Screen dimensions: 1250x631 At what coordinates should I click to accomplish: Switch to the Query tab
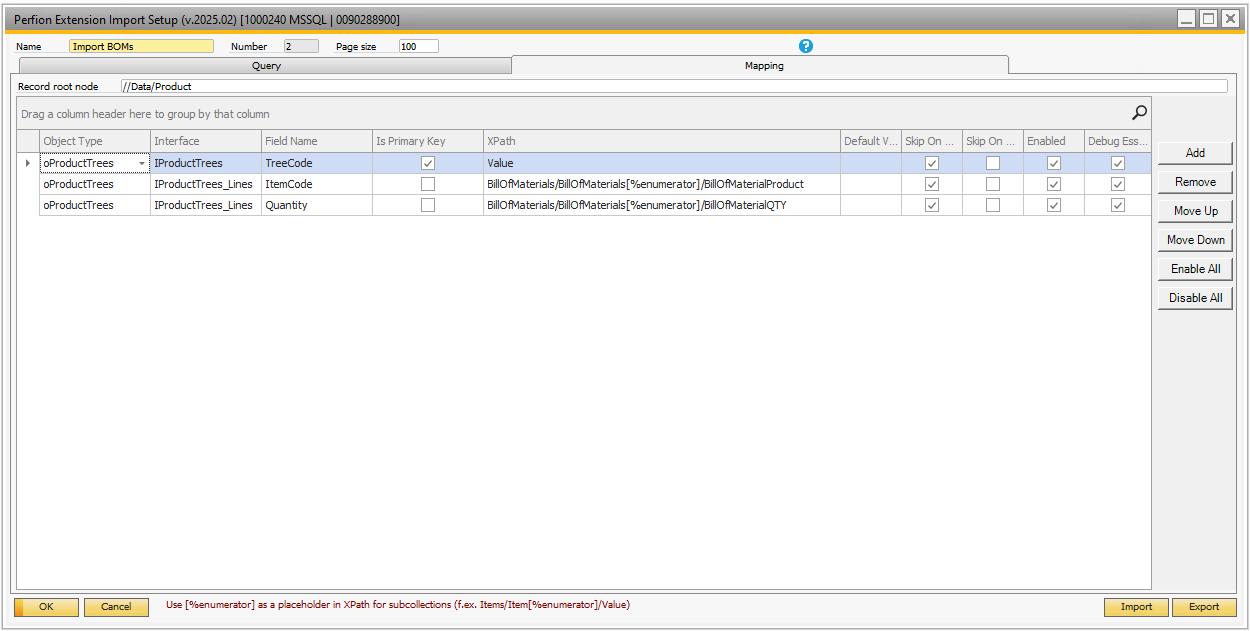(x=266, y=66)
